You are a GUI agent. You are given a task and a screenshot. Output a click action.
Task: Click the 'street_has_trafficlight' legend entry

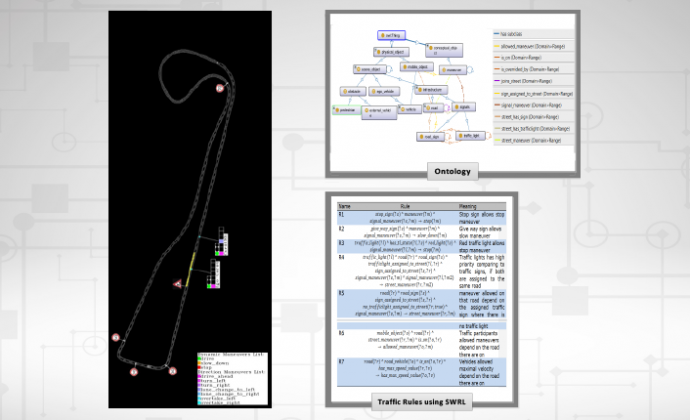(536, 129)
